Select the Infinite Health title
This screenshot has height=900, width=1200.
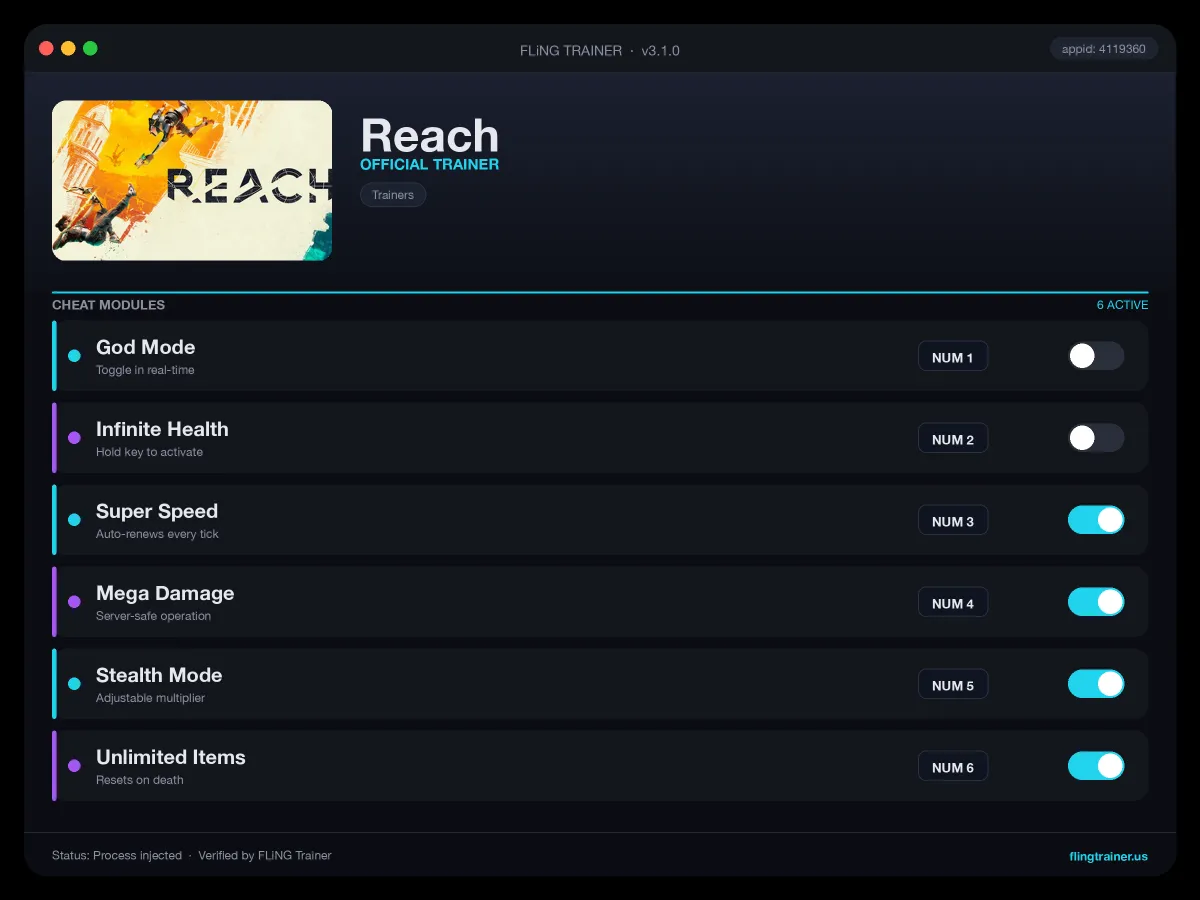pyautogui.click(x=162, y=429)
